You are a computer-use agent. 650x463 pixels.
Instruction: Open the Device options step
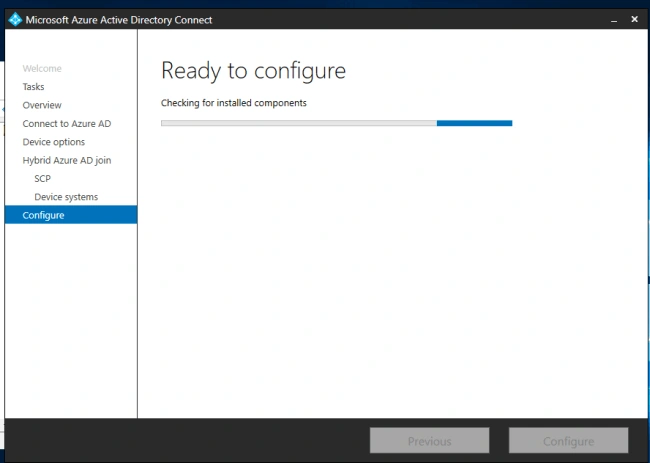53,142
